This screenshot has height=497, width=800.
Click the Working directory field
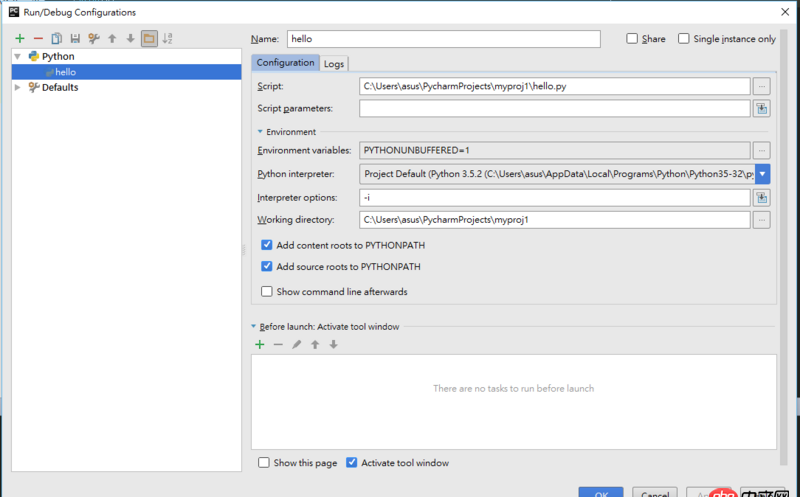(555, 220)
